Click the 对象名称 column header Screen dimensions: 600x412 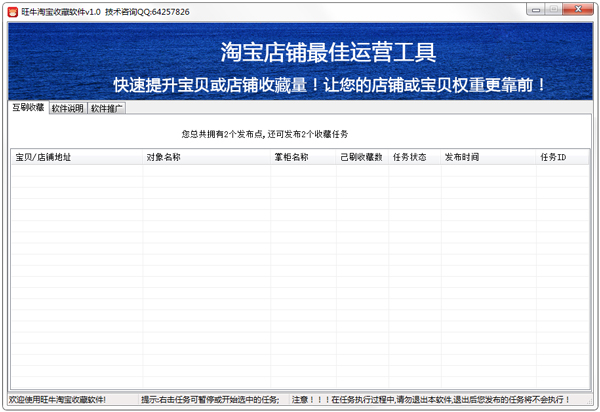click(x=206, y=157)
